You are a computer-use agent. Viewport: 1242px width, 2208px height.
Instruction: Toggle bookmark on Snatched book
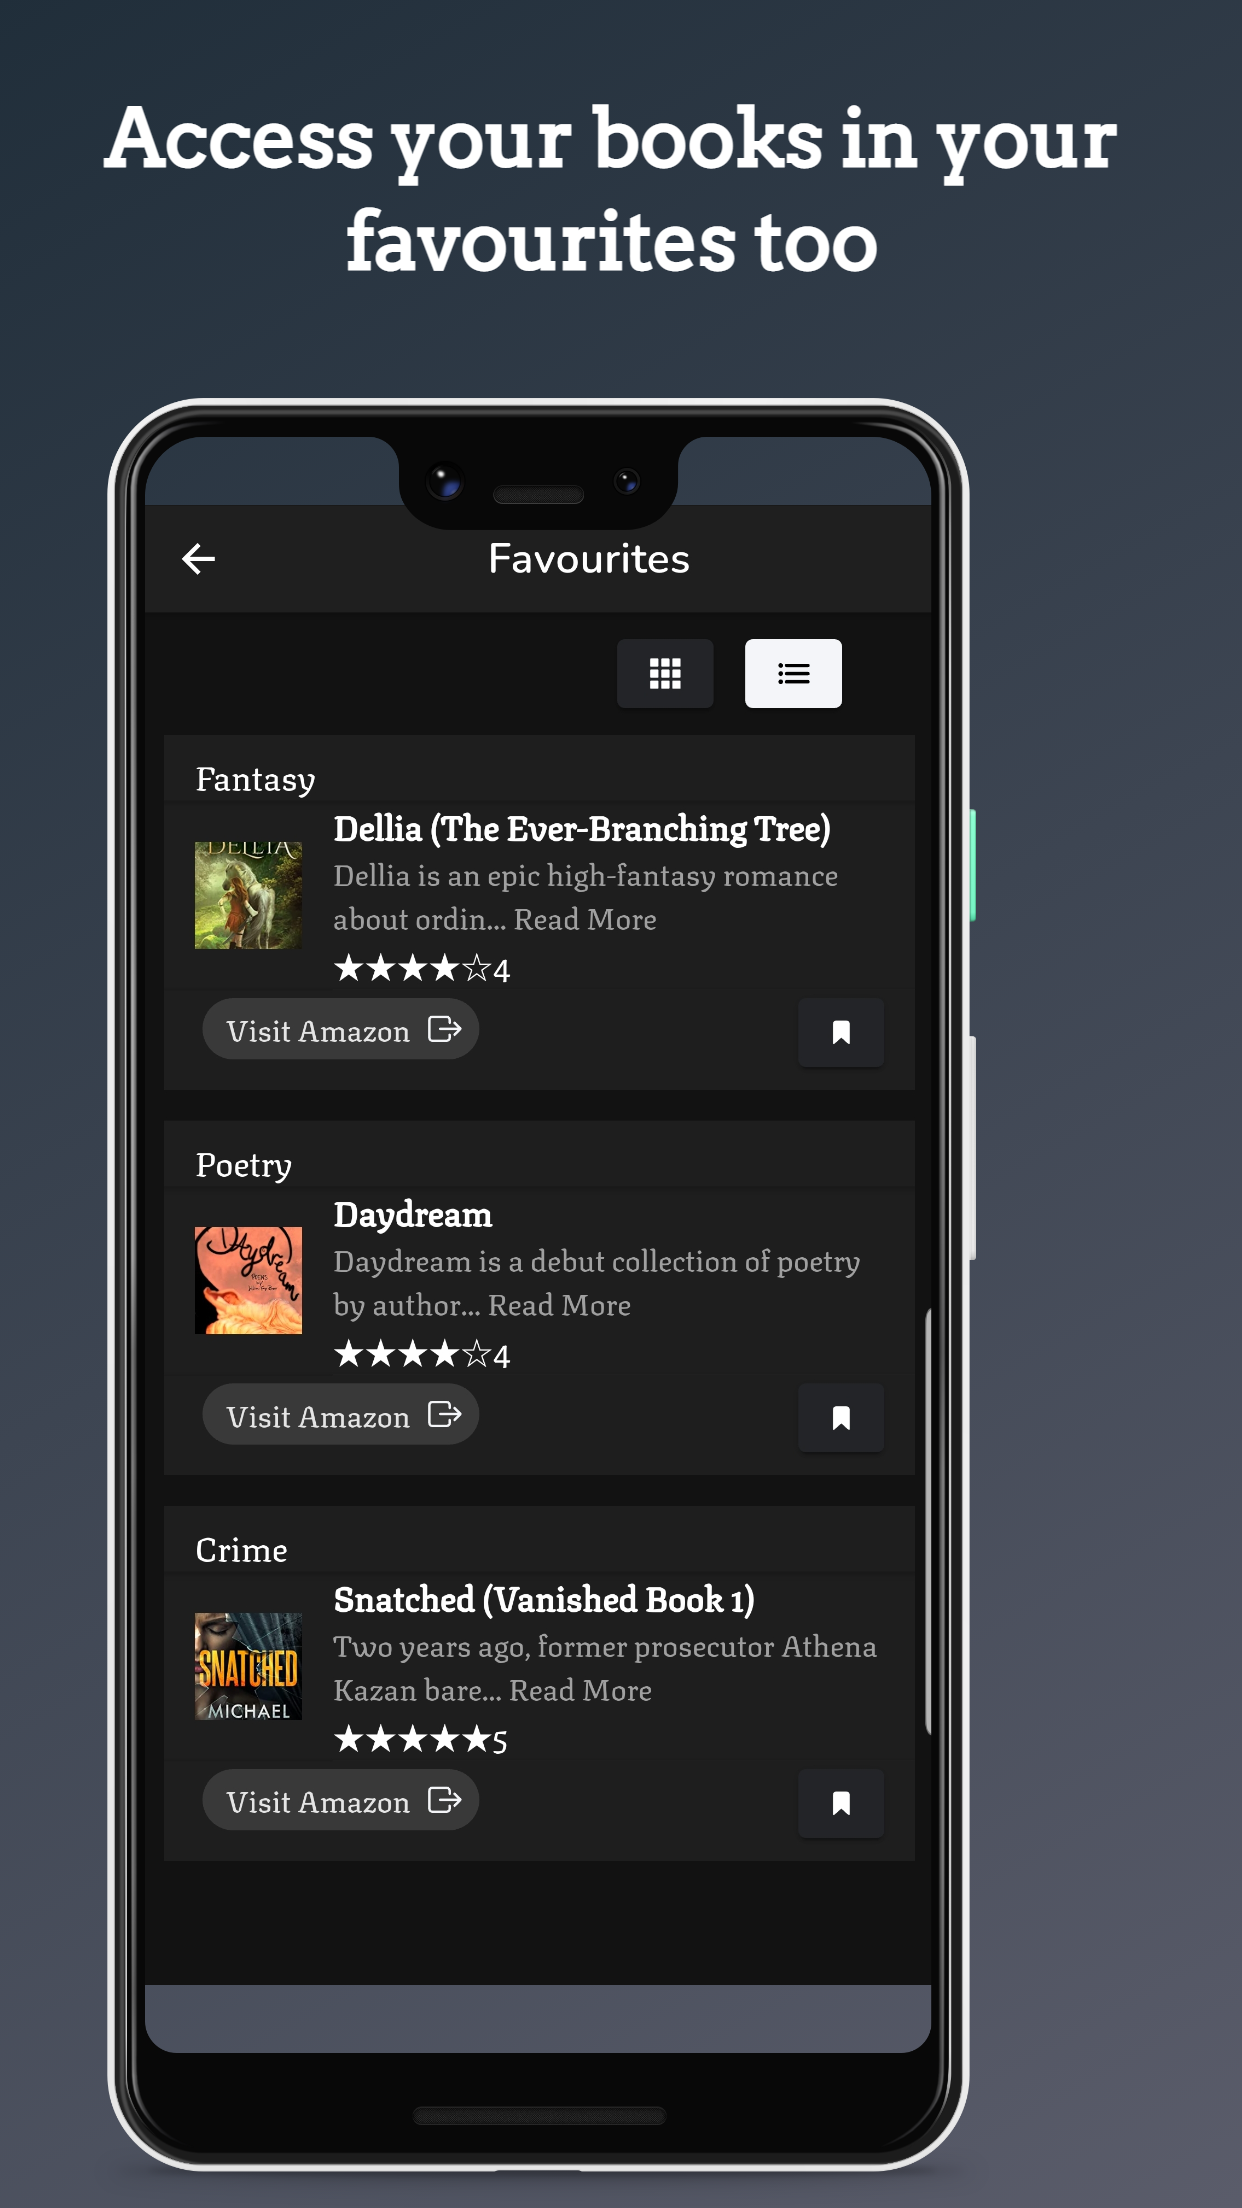pos(841,1803)
